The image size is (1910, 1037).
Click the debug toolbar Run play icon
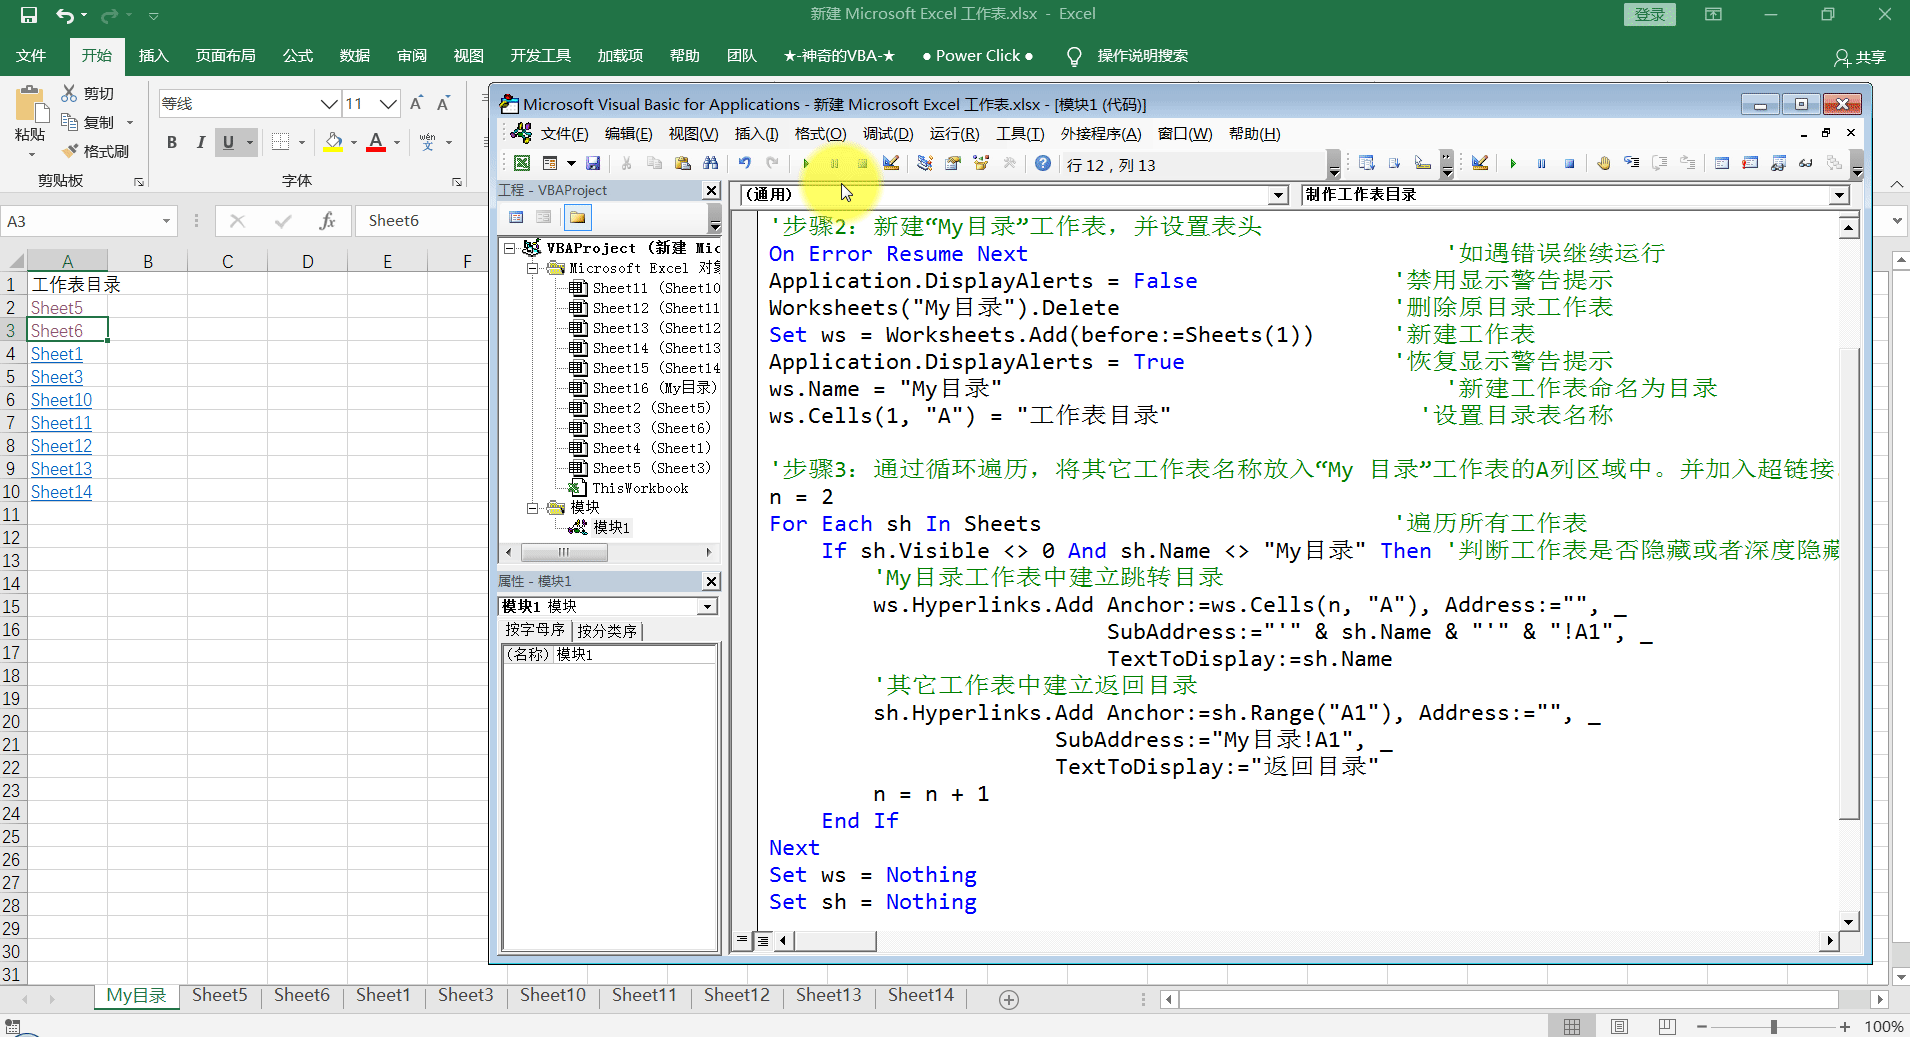pos(1513,163)
